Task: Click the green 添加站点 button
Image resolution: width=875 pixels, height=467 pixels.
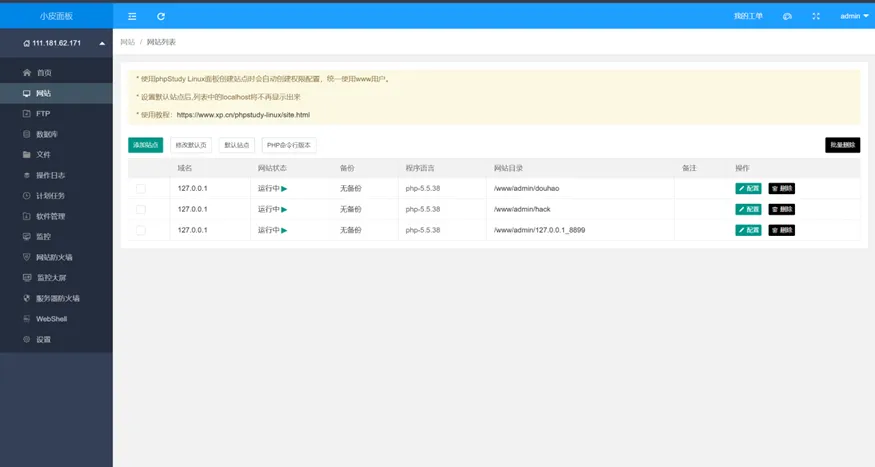Action: (x=145, y=145)
